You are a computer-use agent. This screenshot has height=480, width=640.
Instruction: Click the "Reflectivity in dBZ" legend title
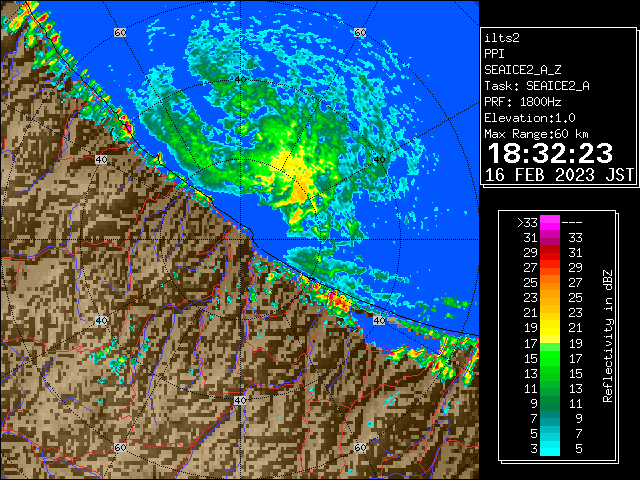[x=608, y=336]
